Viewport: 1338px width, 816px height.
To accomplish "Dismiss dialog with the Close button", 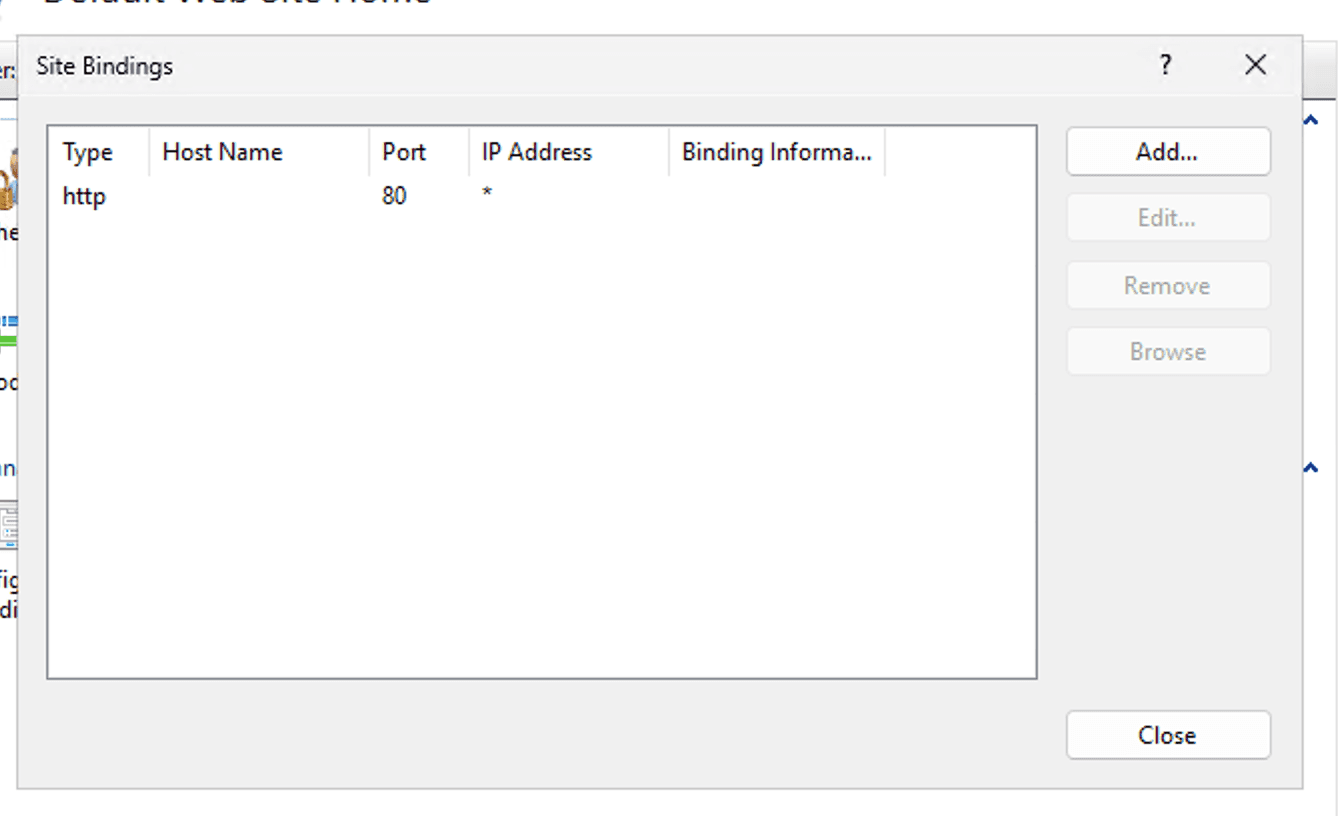I will [1167, 735].
